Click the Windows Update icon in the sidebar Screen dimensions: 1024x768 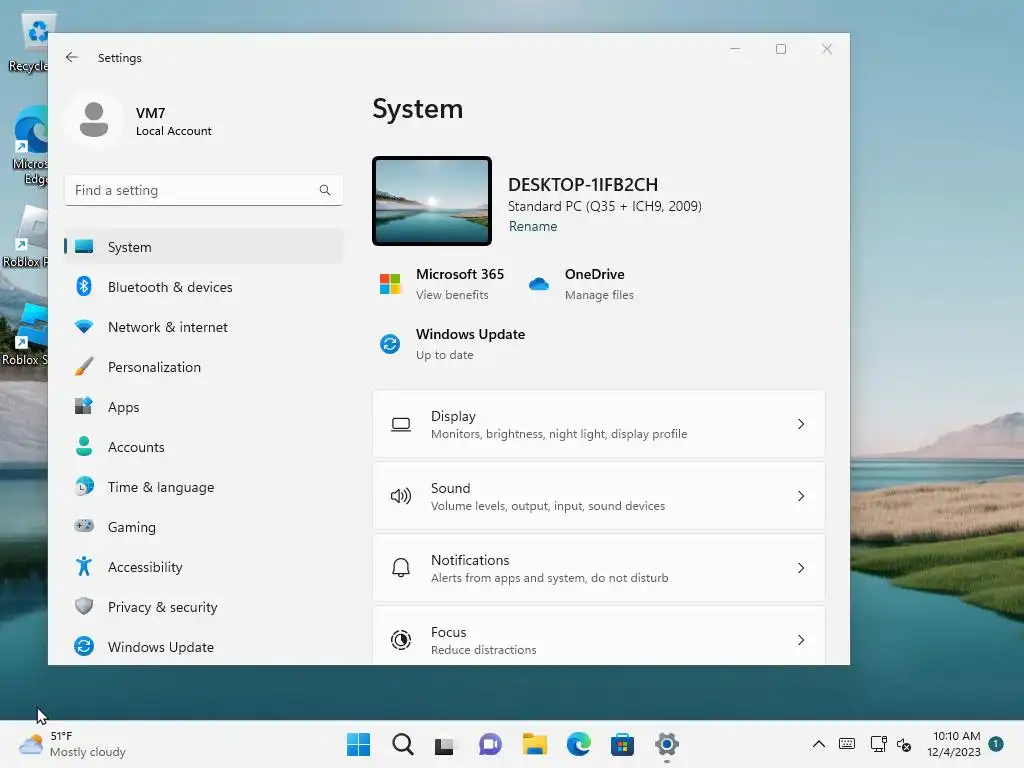coord(84,646)
